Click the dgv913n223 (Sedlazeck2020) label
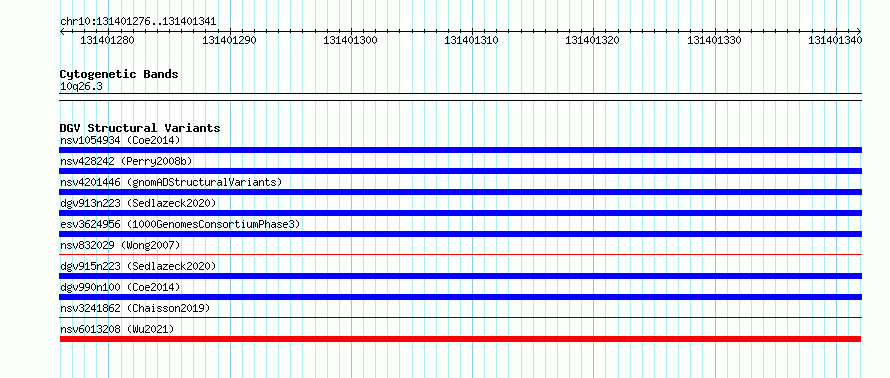Viewport: 890px width, 378px height. [138, 203]
